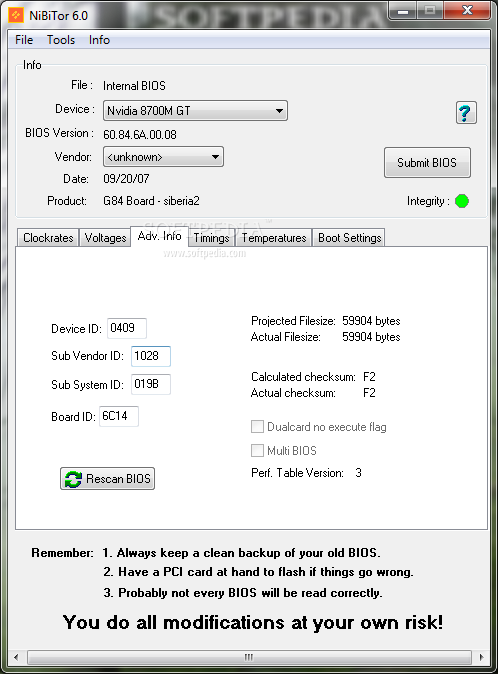
Task: Click the horizontal scrollbar thumb
Action: point(249,657)
